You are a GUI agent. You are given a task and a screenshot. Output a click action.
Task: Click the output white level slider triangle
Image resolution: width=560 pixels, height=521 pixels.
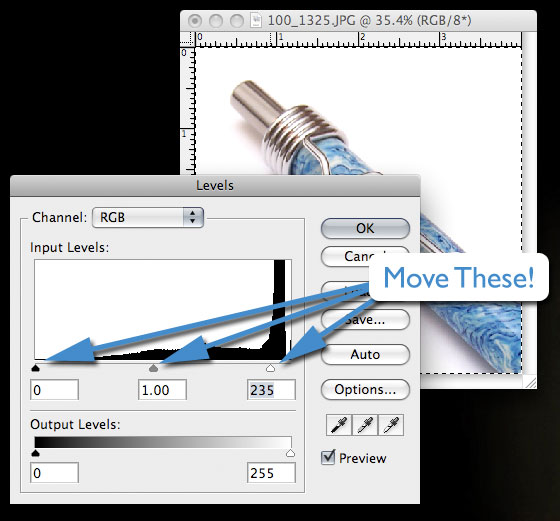(291, 453)
